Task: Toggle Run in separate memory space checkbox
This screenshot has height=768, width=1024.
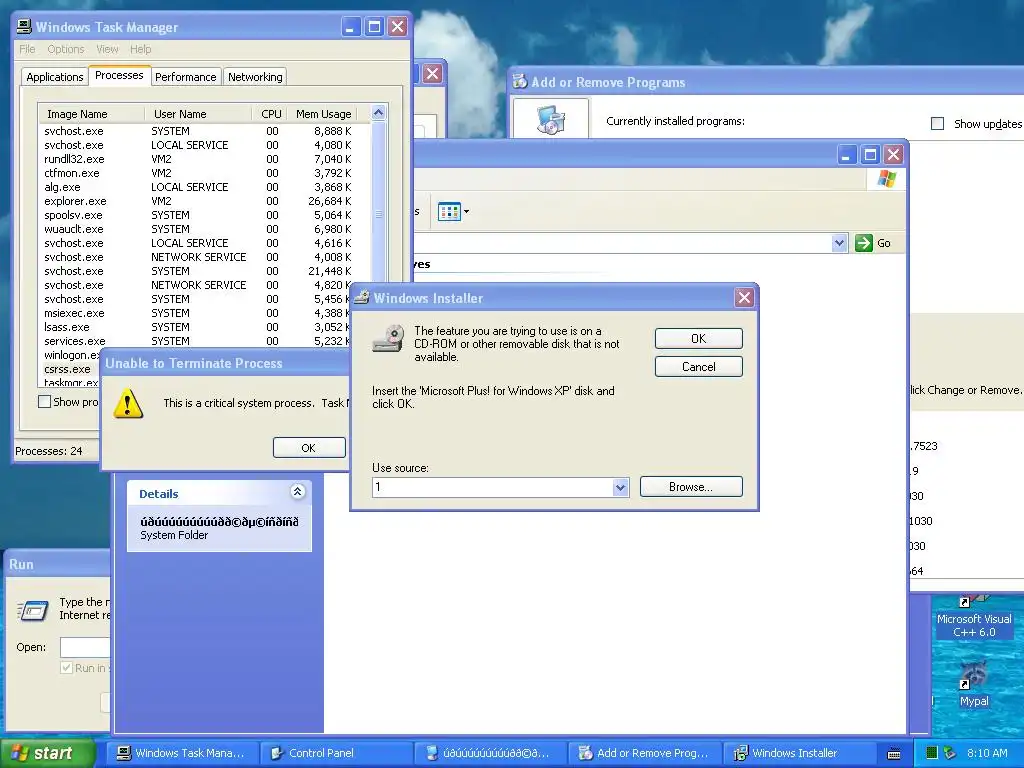Action: click(66, 668)
